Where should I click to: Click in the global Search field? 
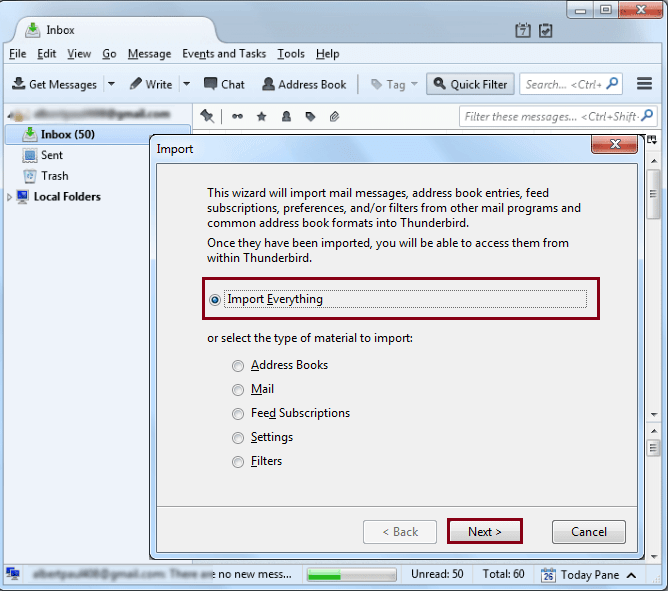click(571, 84)
